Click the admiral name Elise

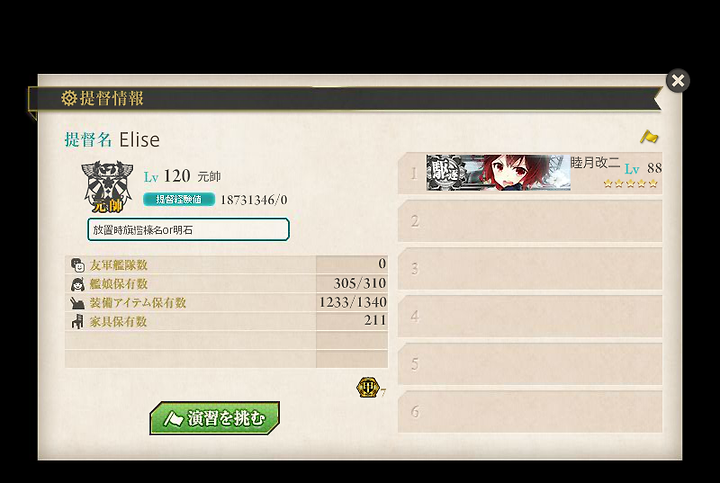[139, 140]
